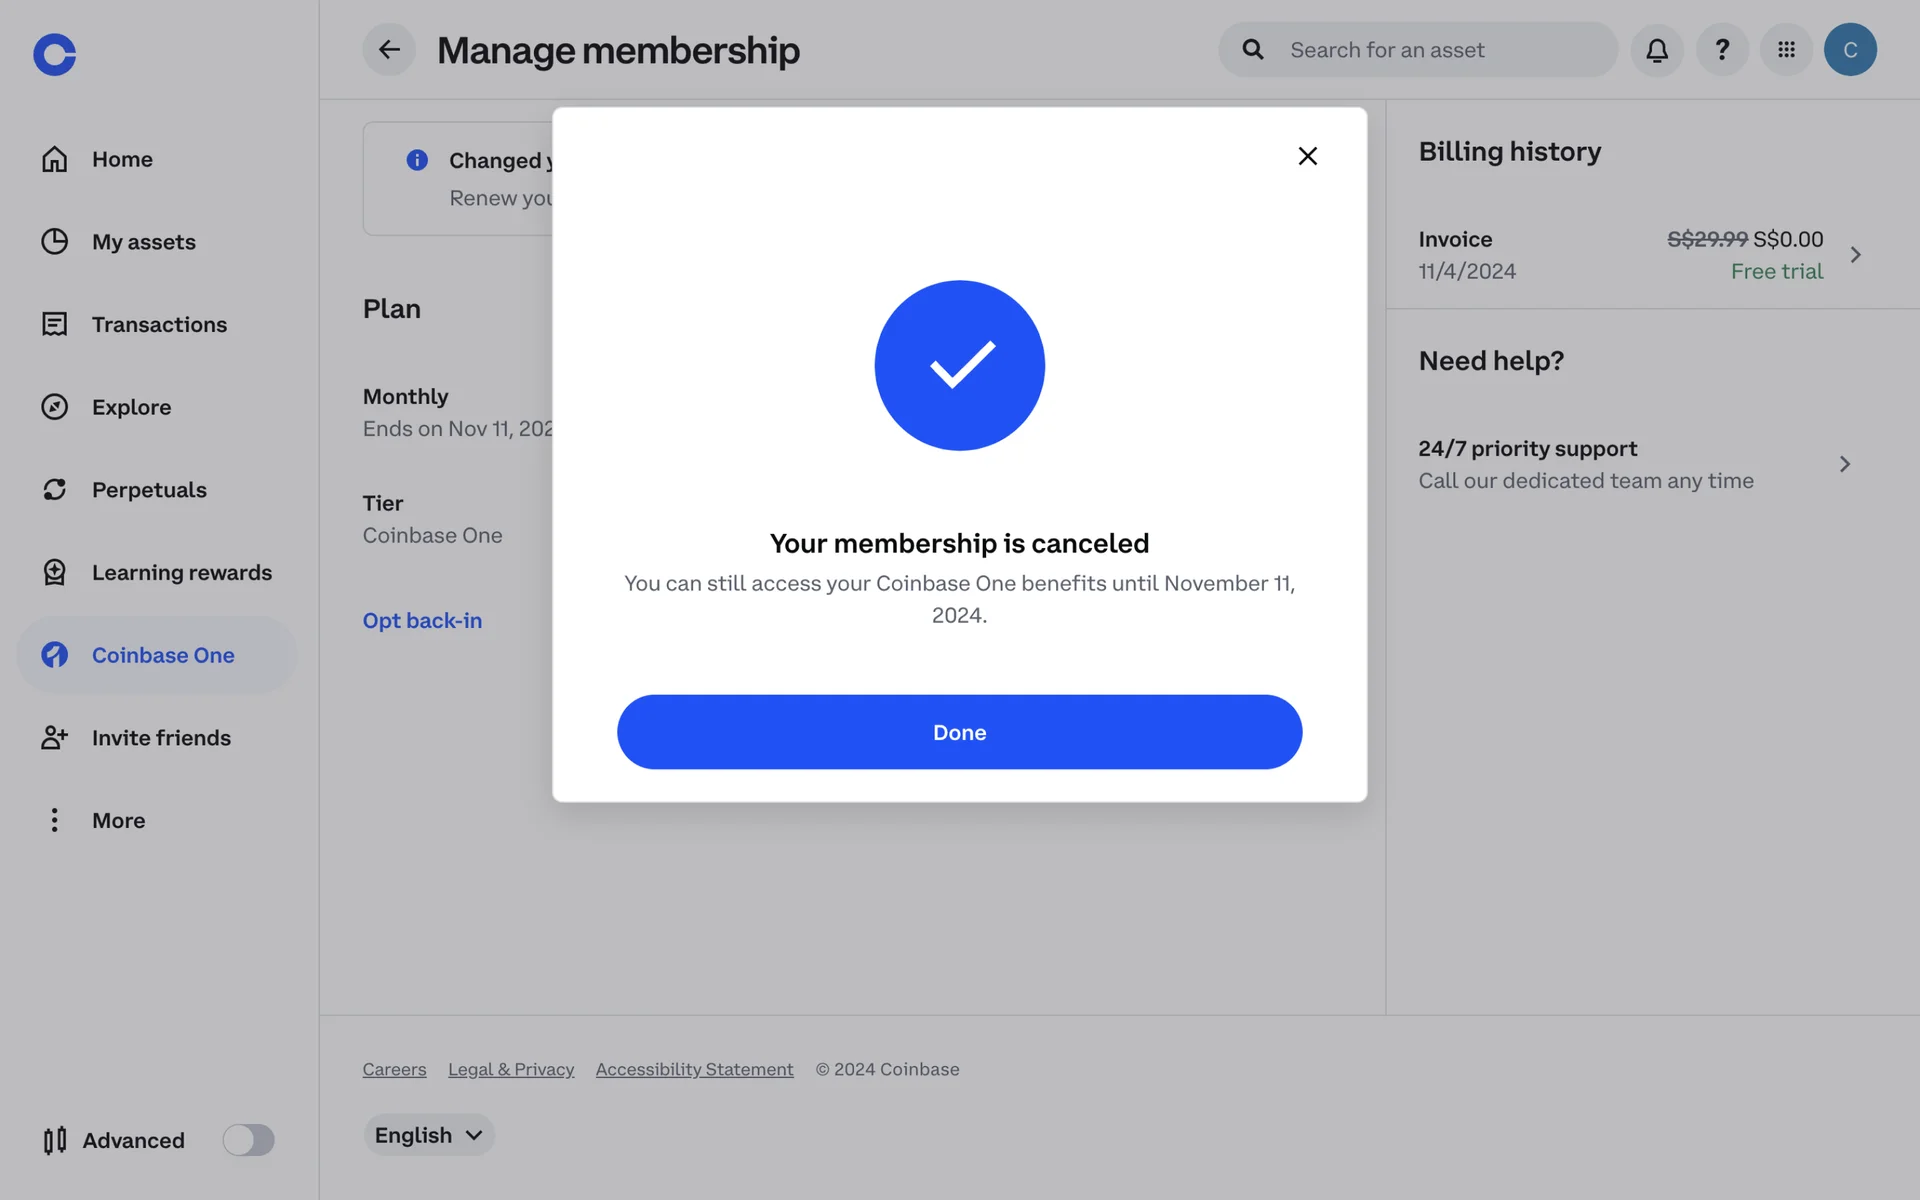
Task: Click the Coinbase logo icon
Action: tap(54, 54)
